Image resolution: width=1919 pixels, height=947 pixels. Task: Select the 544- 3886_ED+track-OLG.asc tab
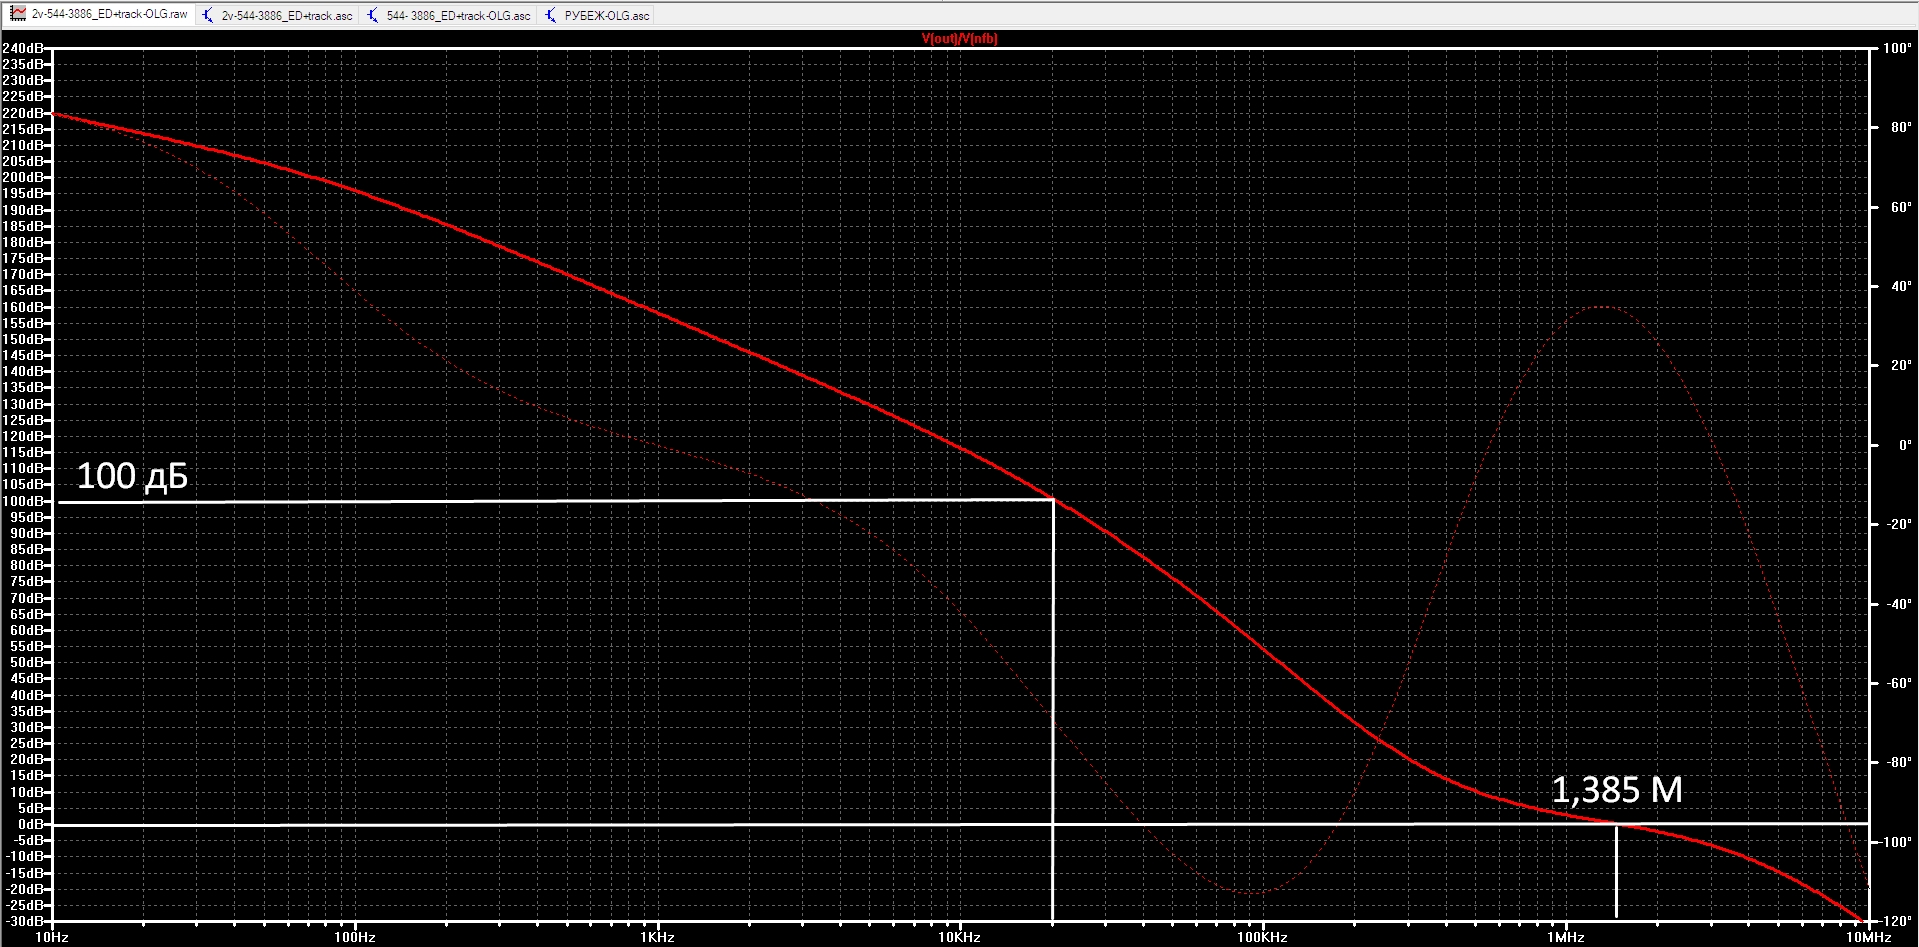point(449,15)
